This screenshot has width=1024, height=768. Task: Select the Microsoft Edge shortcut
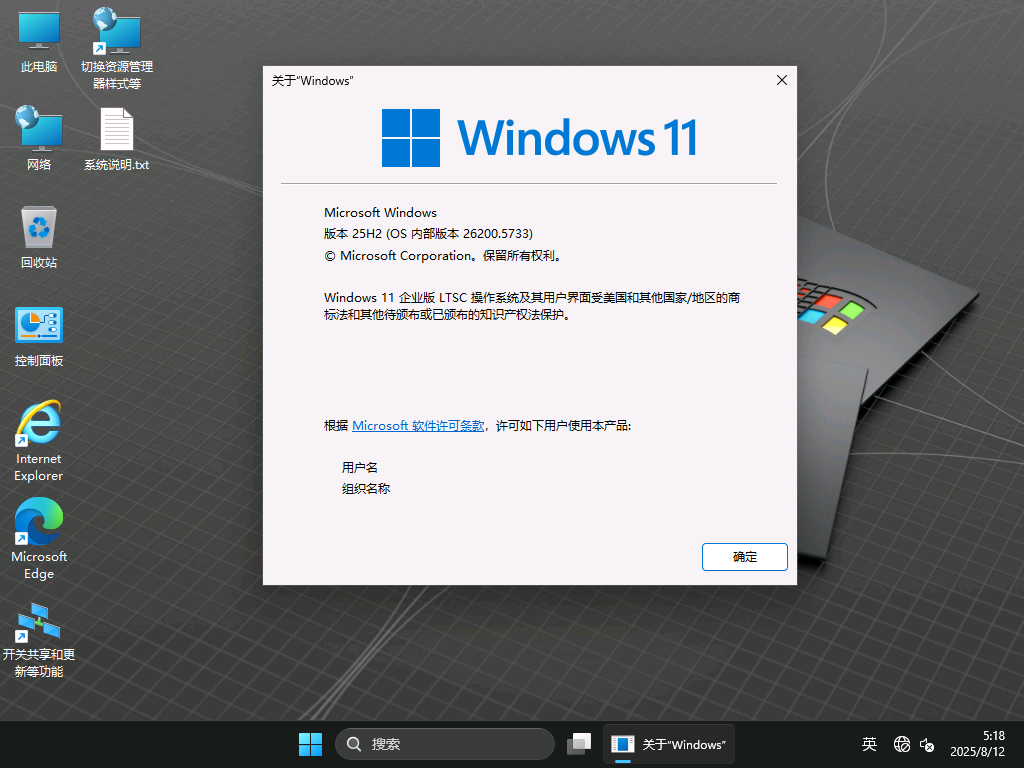(x=39, y=539)
